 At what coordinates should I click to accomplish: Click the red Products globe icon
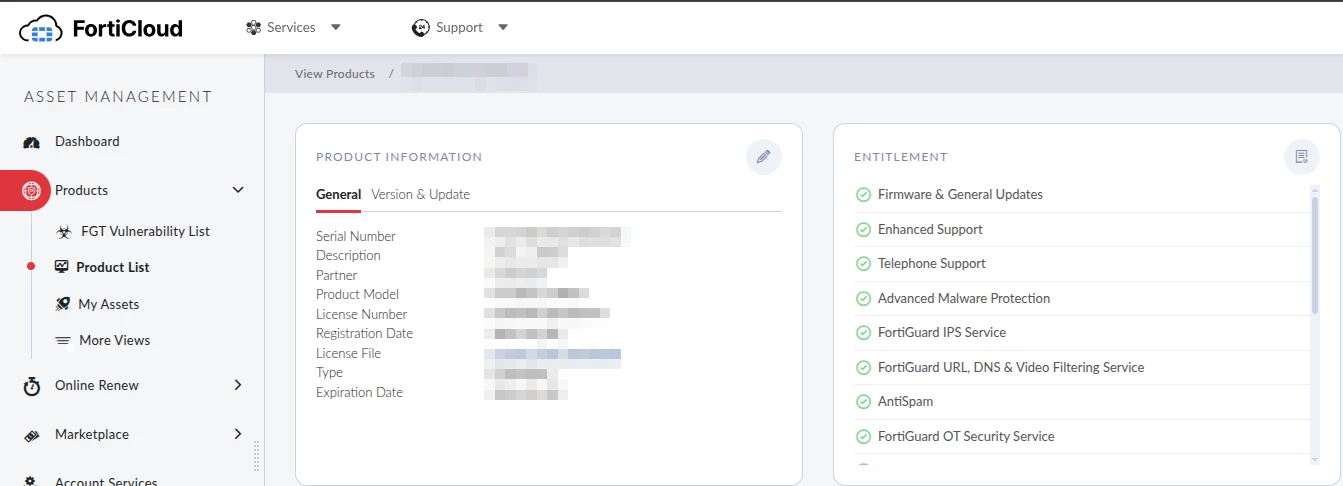tap(31, 190)
